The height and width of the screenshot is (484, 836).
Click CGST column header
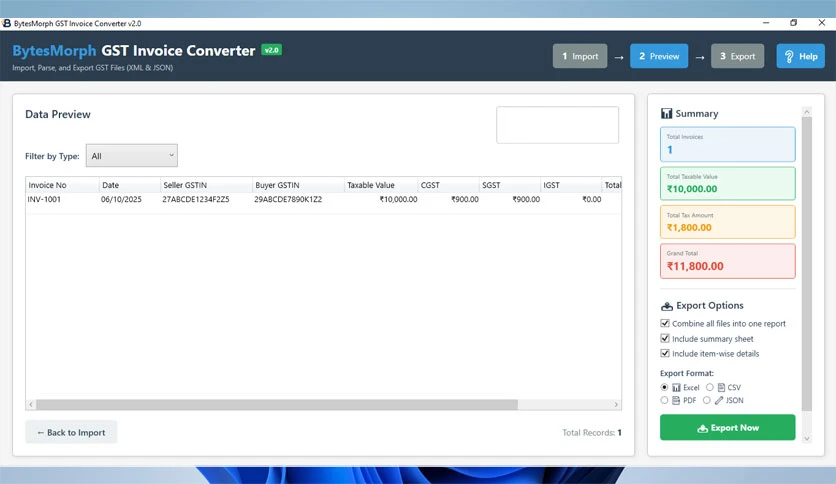point(448,185)
